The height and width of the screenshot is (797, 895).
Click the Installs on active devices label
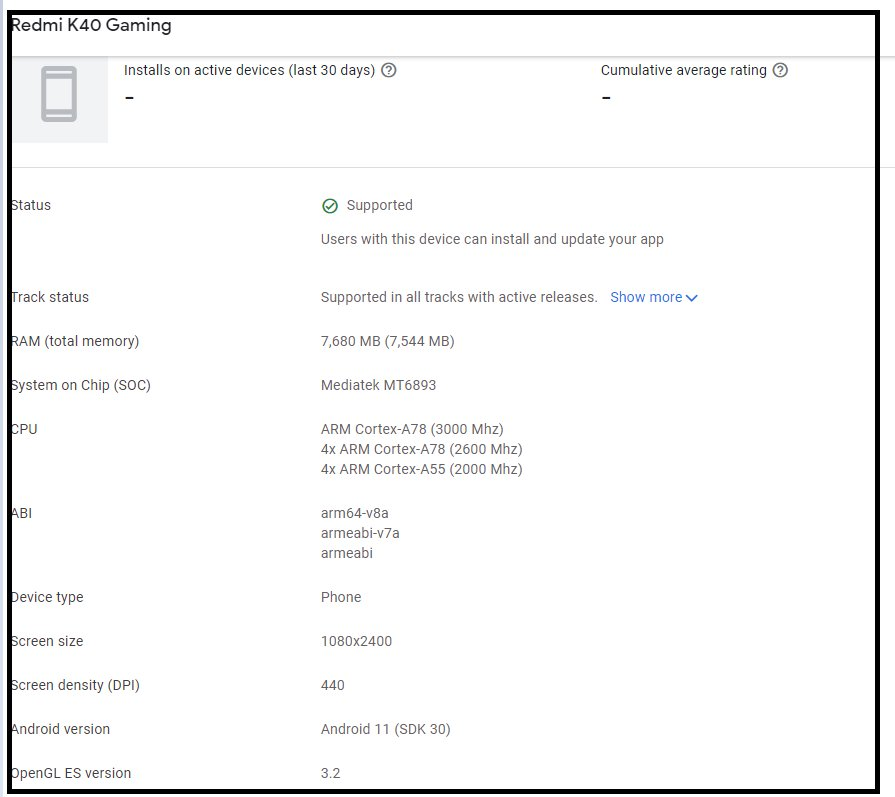[249, 70]
